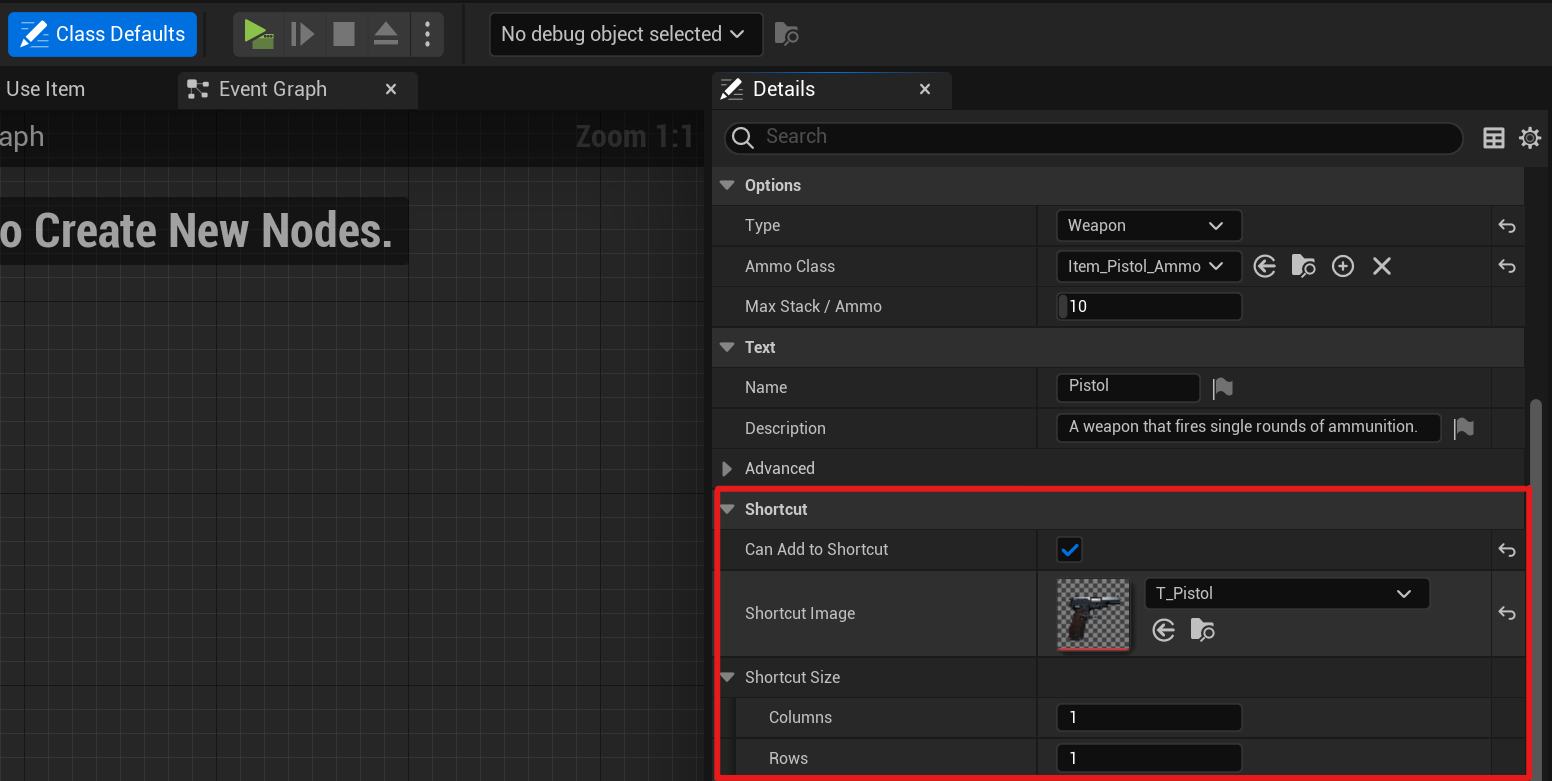Collapse the Shortcut section

727,509
